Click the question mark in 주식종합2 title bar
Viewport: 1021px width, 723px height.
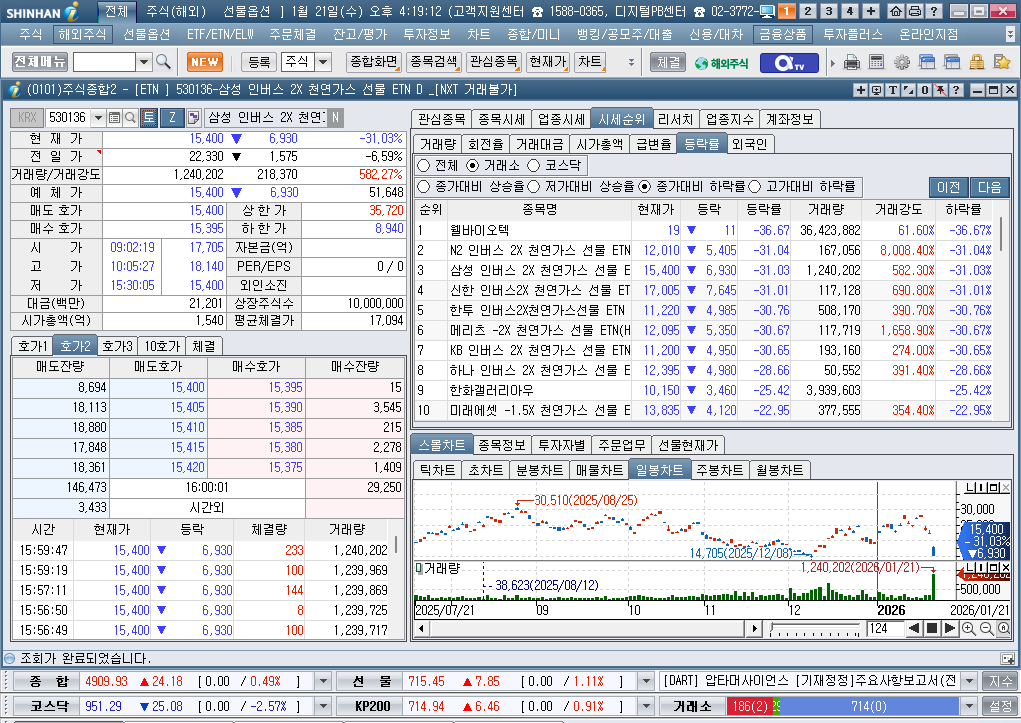pos(956,90)
